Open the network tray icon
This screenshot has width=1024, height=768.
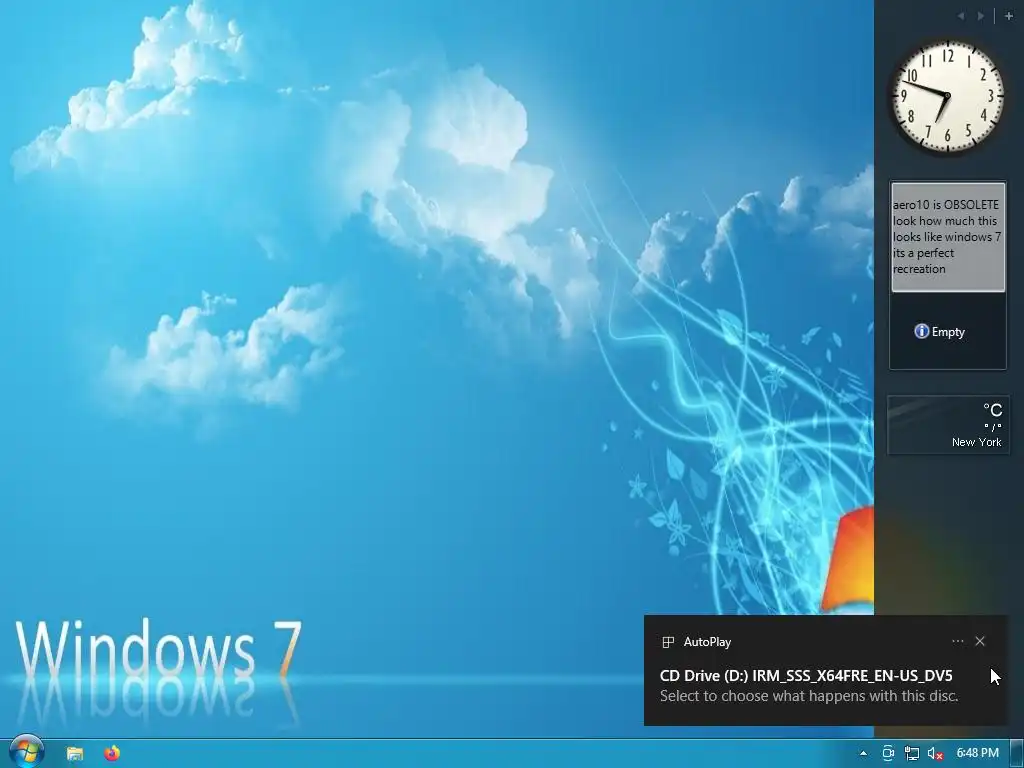point(912,753)
